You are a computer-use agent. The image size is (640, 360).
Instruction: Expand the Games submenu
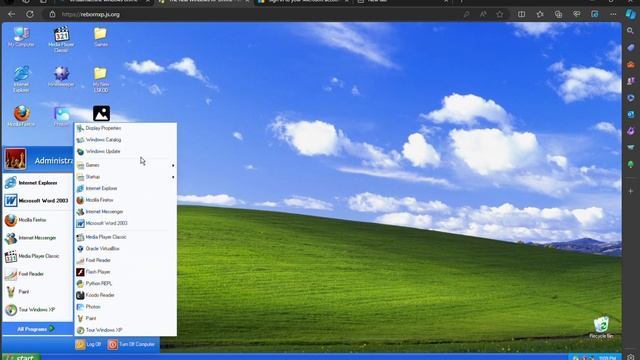click(x=125, y=165)
